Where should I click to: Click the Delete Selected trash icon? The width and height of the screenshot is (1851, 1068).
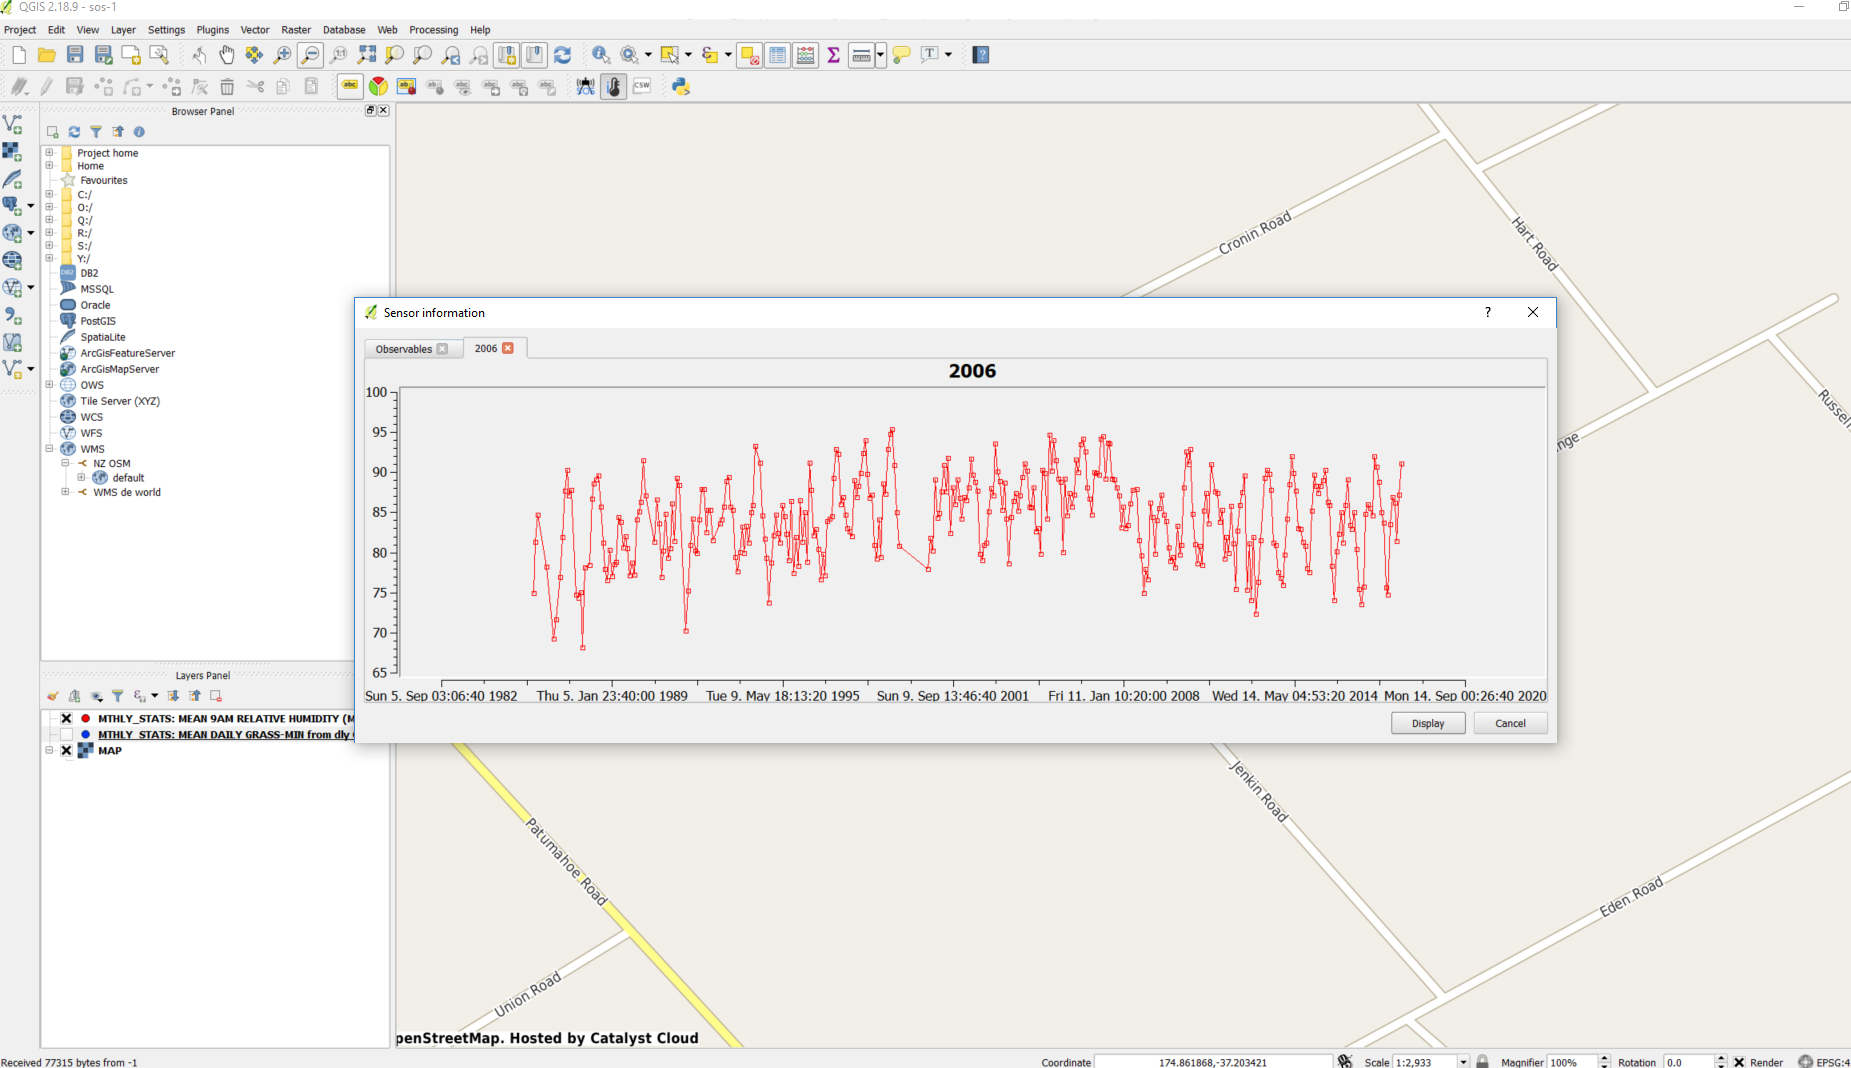pos(227,87)
